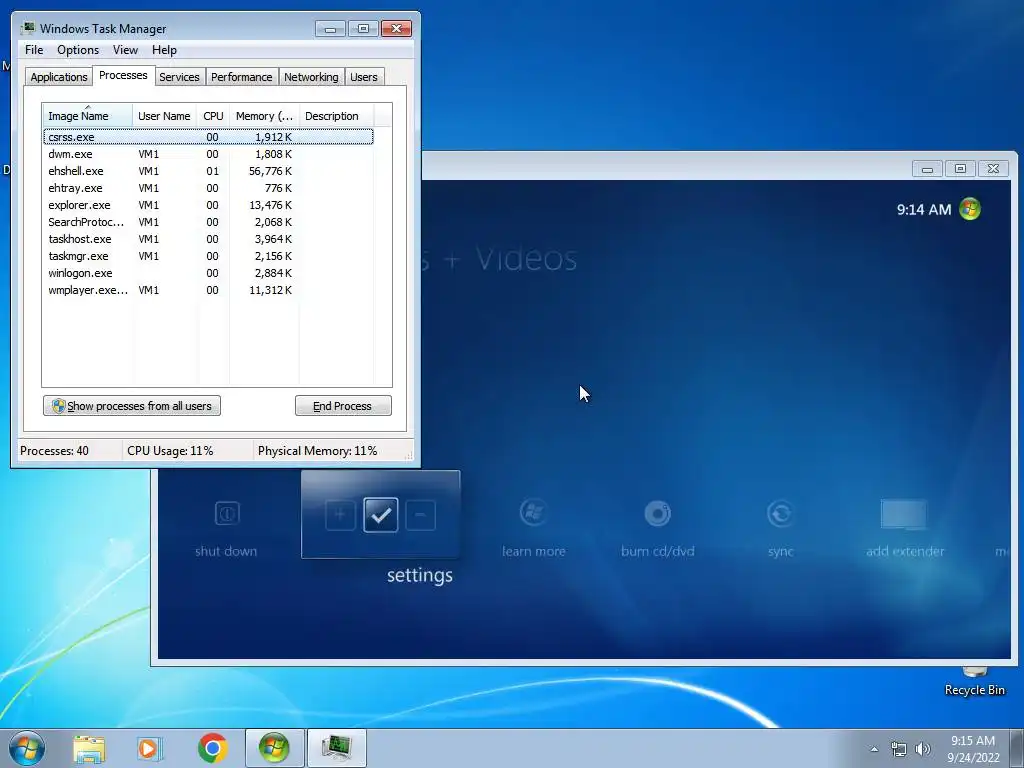
Task: Select the explorer.exe process
Action: click(208, 205)
